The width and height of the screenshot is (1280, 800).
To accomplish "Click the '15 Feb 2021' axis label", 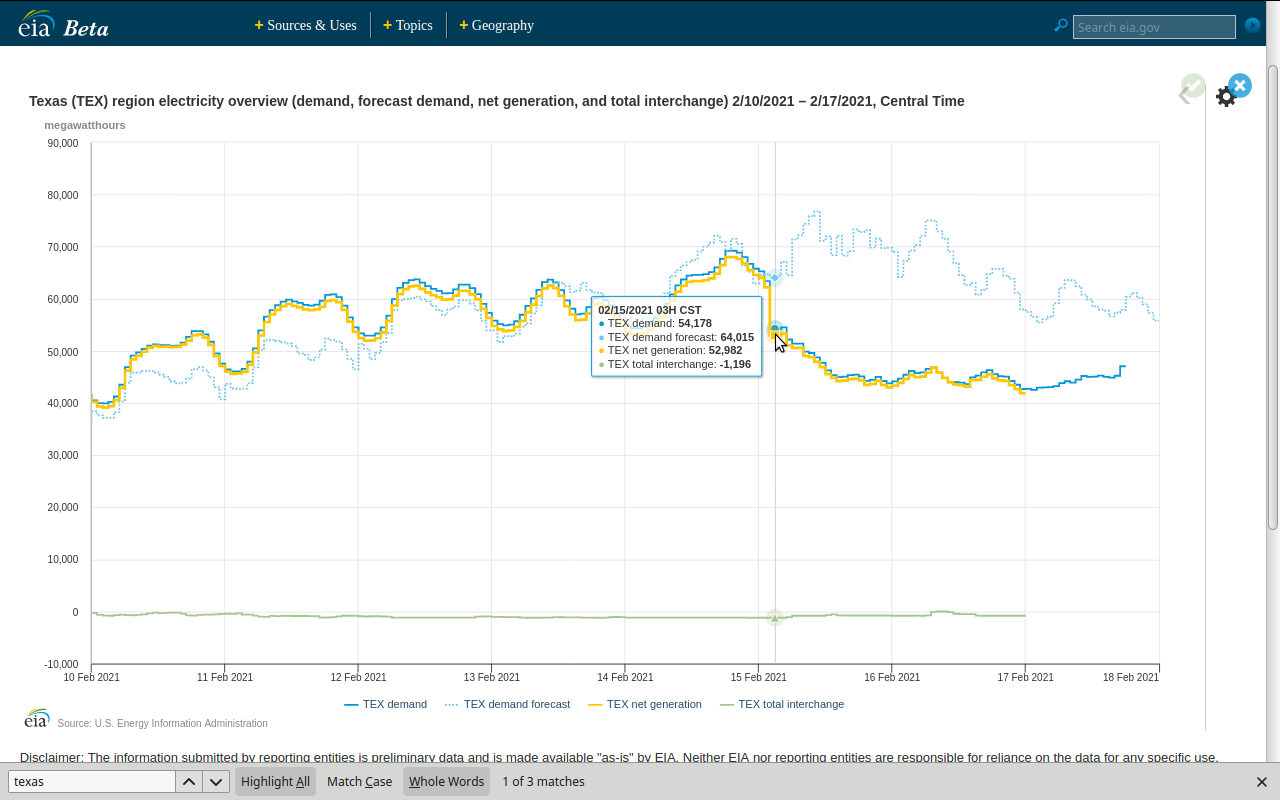I will 759,677.
